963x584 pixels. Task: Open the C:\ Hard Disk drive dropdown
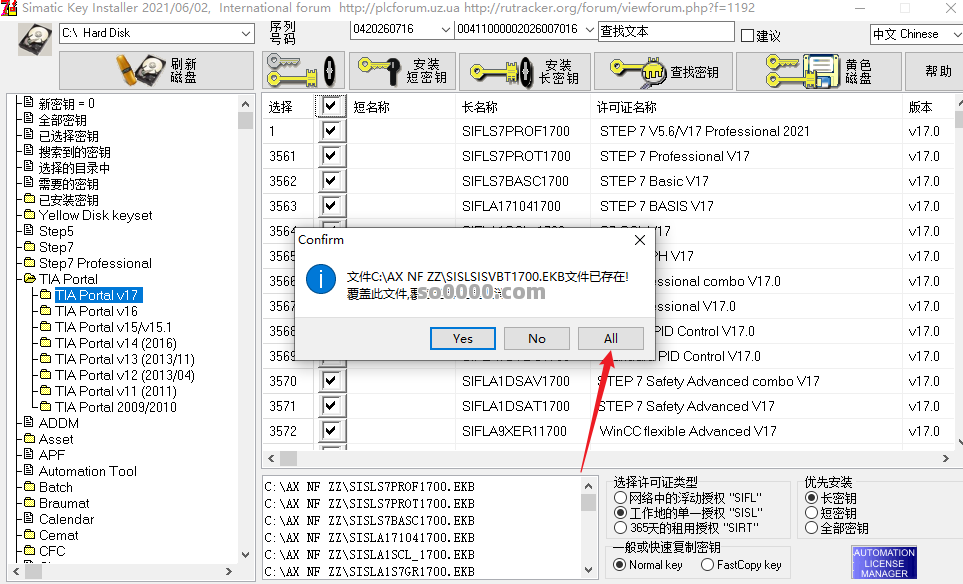pos(157,33)
